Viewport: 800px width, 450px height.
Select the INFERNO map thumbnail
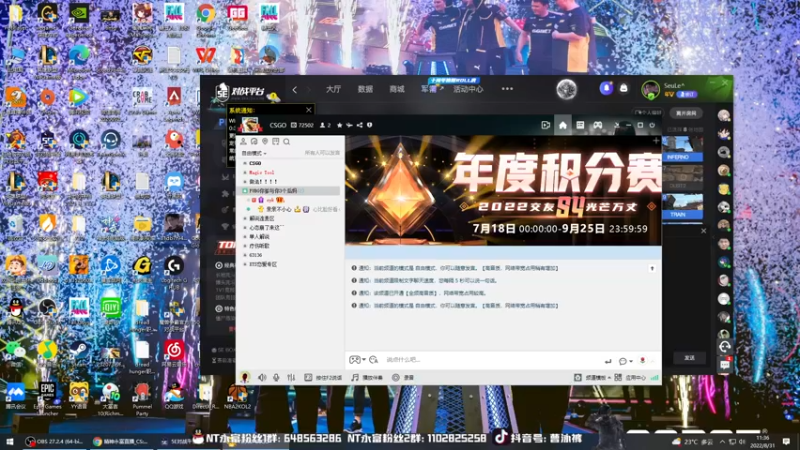(683, 148)
